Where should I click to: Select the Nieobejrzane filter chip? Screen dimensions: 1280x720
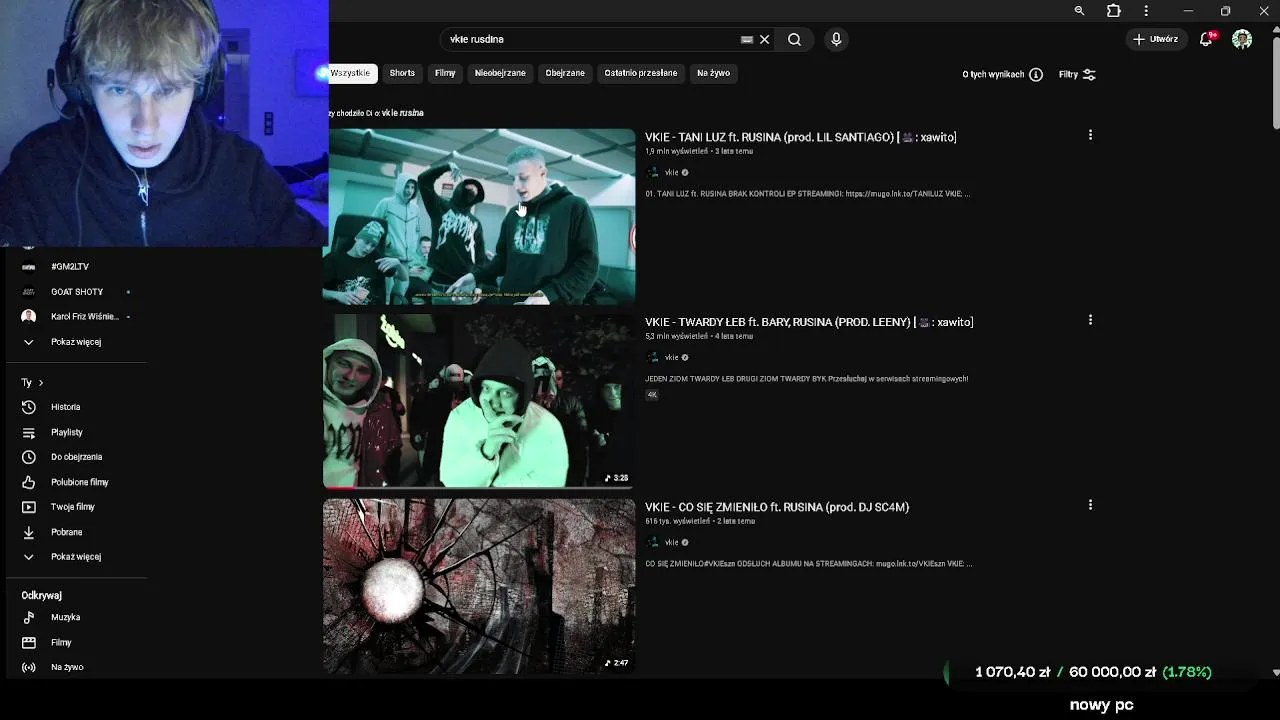[x=500, y=73]
